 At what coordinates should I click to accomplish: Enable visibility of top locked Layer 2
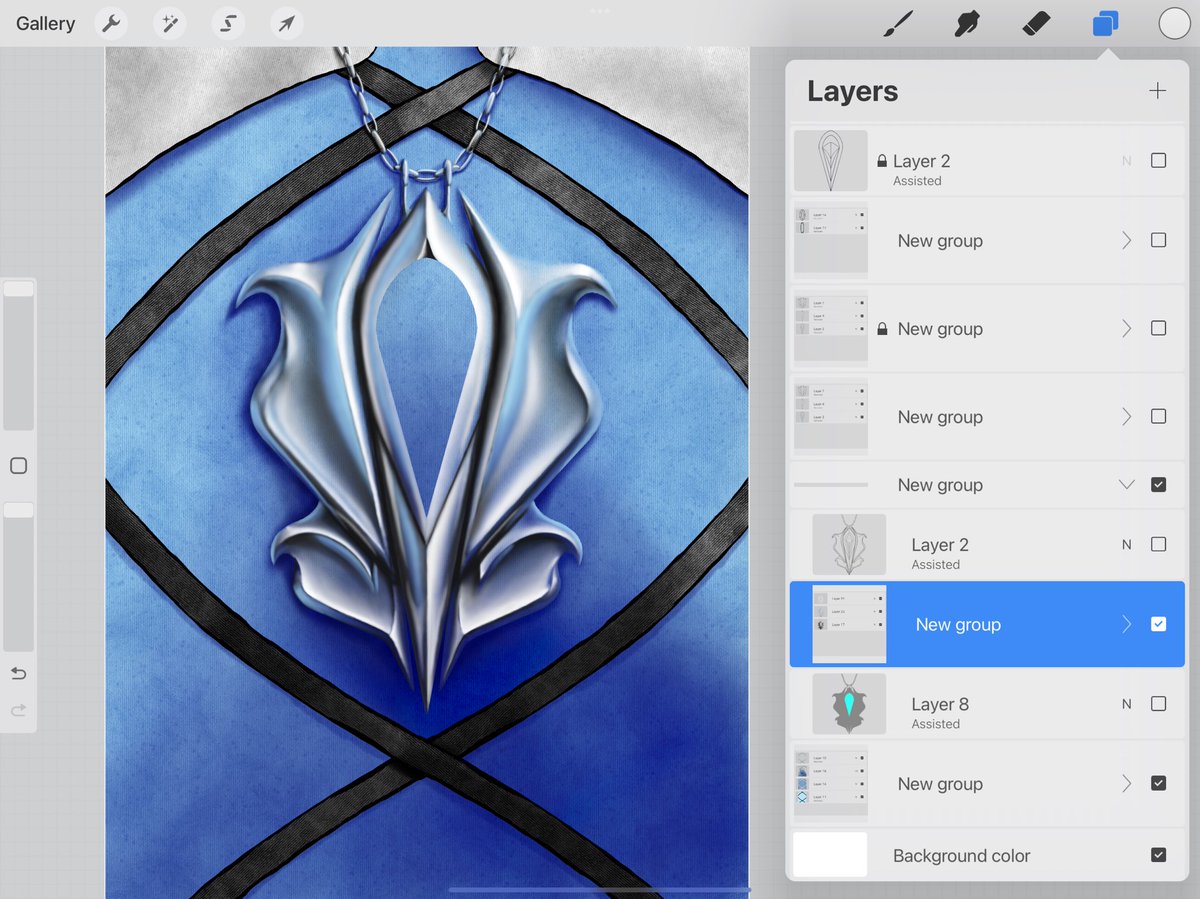tap(1158, 160)
